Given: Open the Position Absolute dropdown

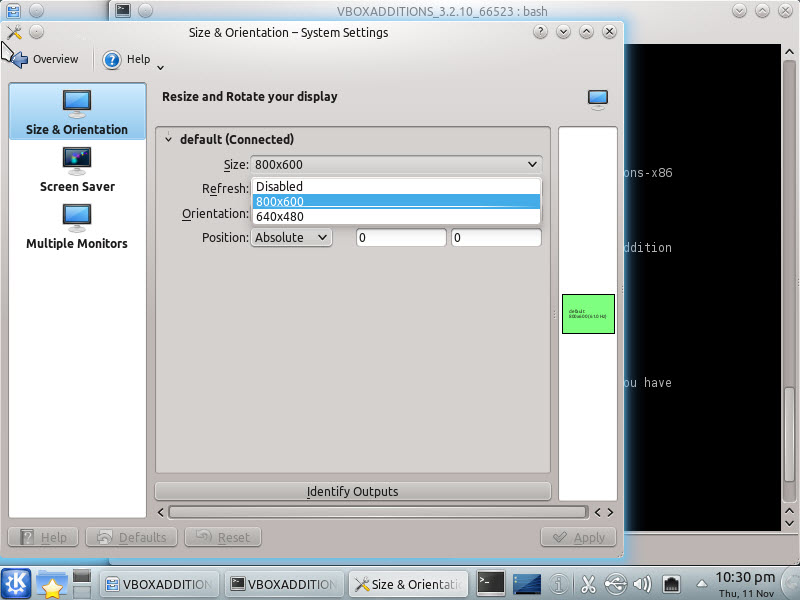Looking at the screenshot, I should (291, 237).
